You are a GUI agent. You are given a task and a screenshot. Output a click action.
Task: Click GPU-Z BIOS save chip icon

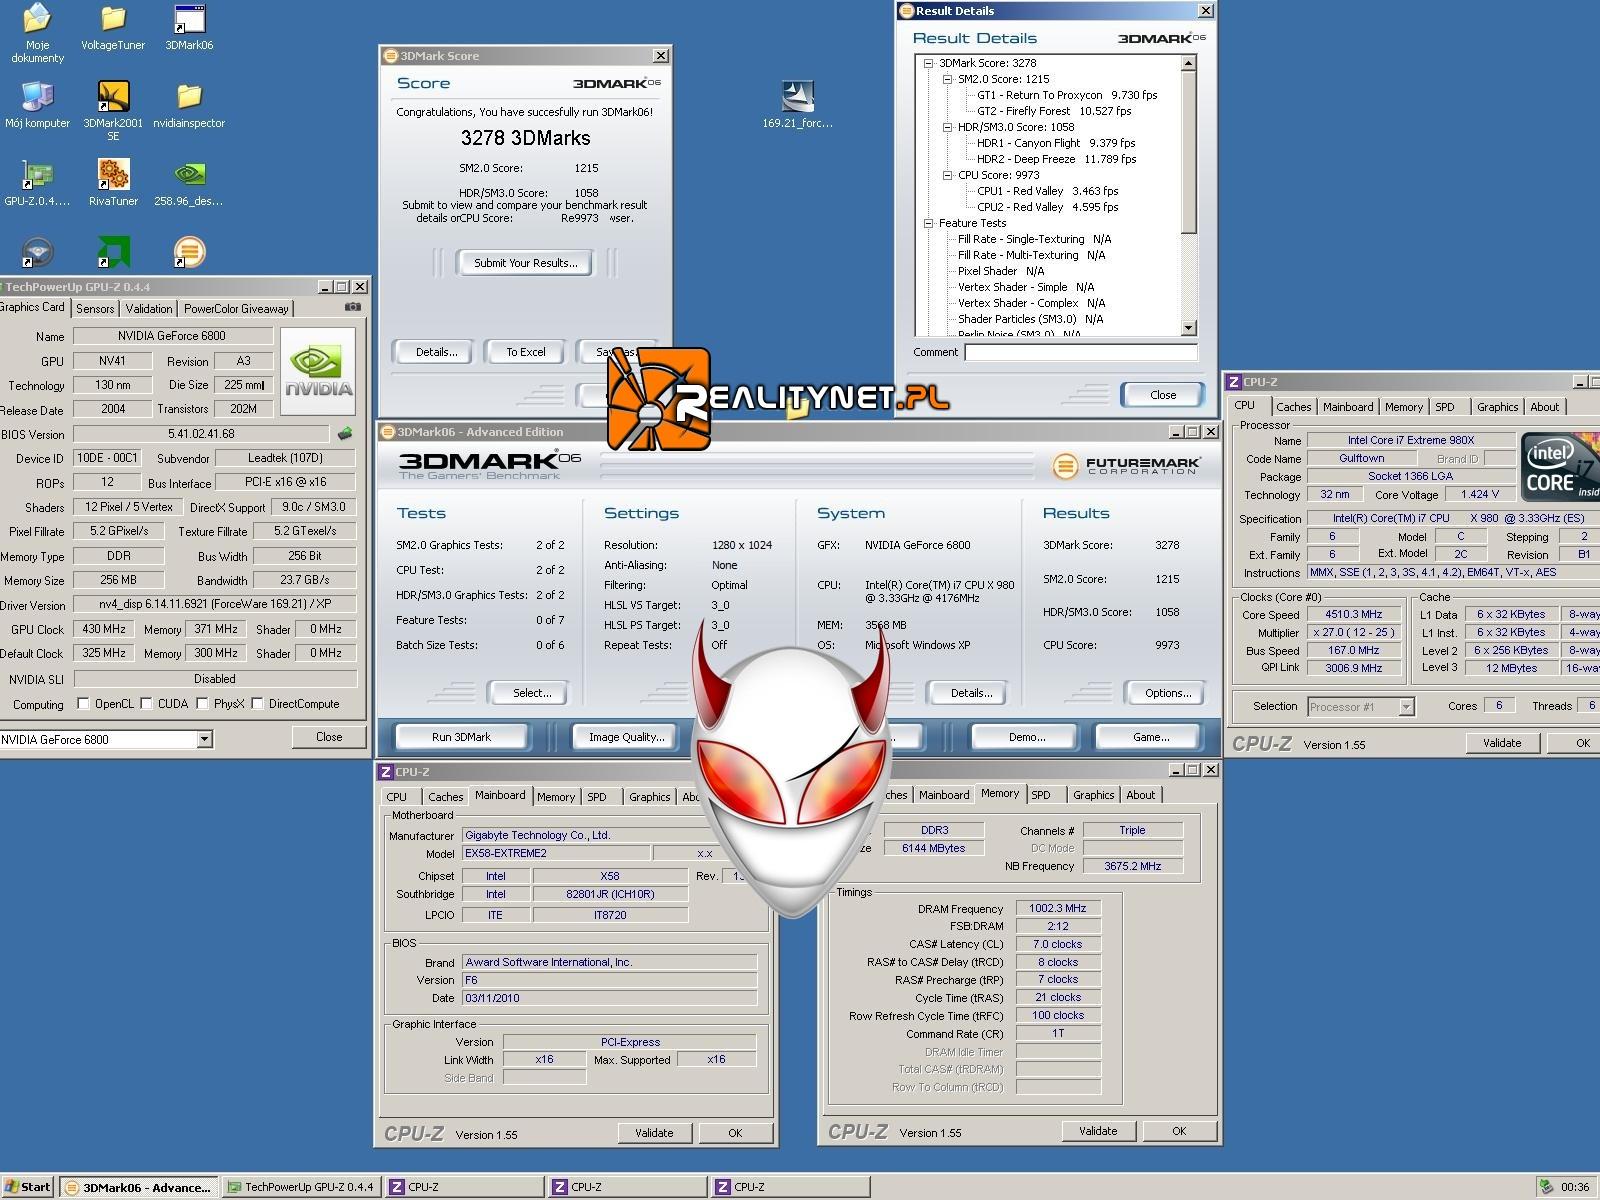pos(345,434)
